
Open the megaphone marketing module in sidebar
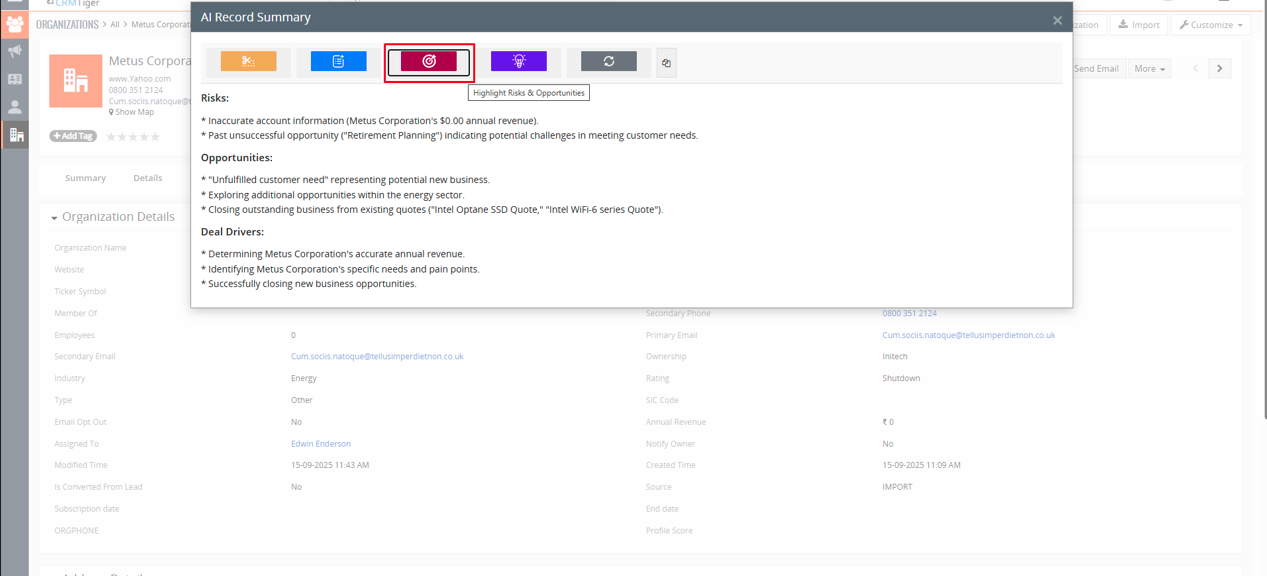[x=14, y=51]
